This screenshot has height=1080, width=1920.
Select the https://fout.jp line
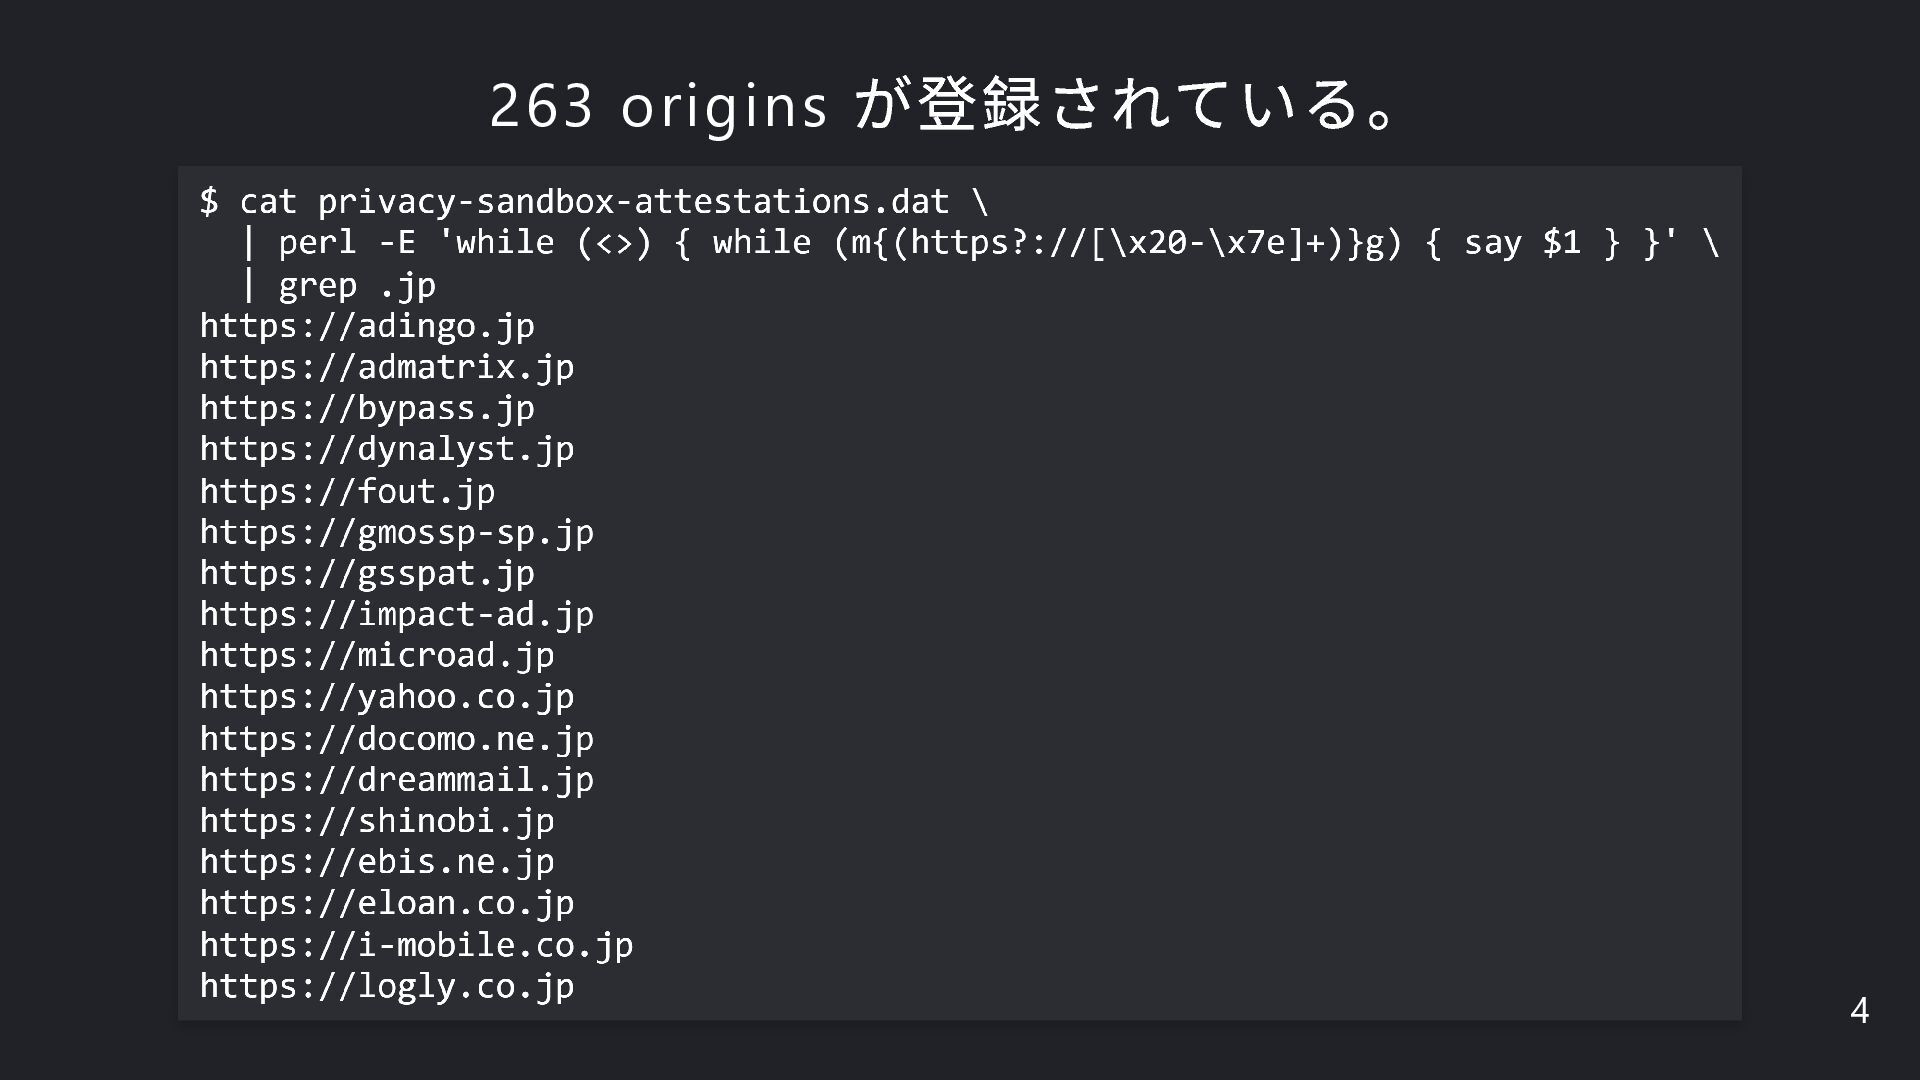pyautogui.click(x=347, y=491)
